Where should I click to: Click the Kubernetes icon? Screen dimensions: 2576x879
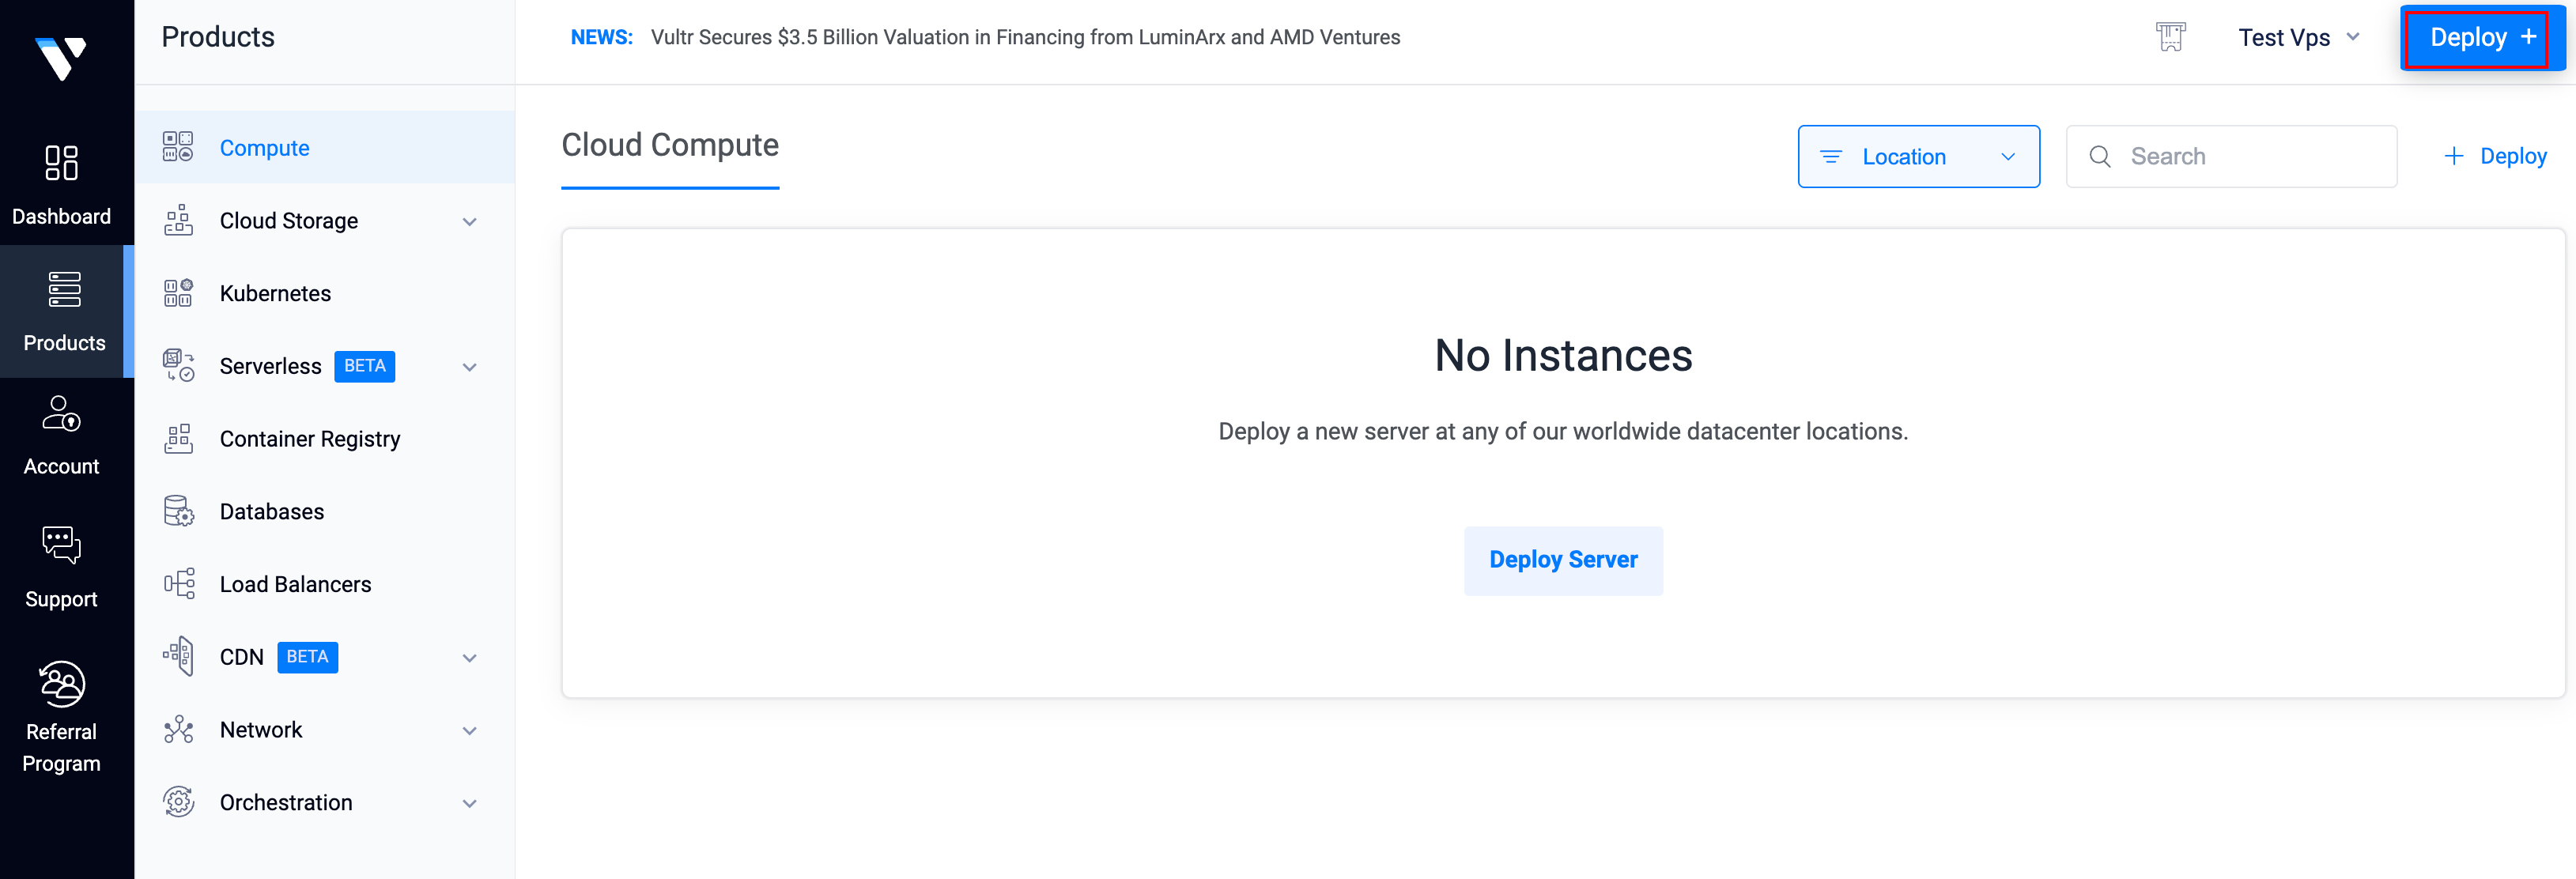(178, 293)
